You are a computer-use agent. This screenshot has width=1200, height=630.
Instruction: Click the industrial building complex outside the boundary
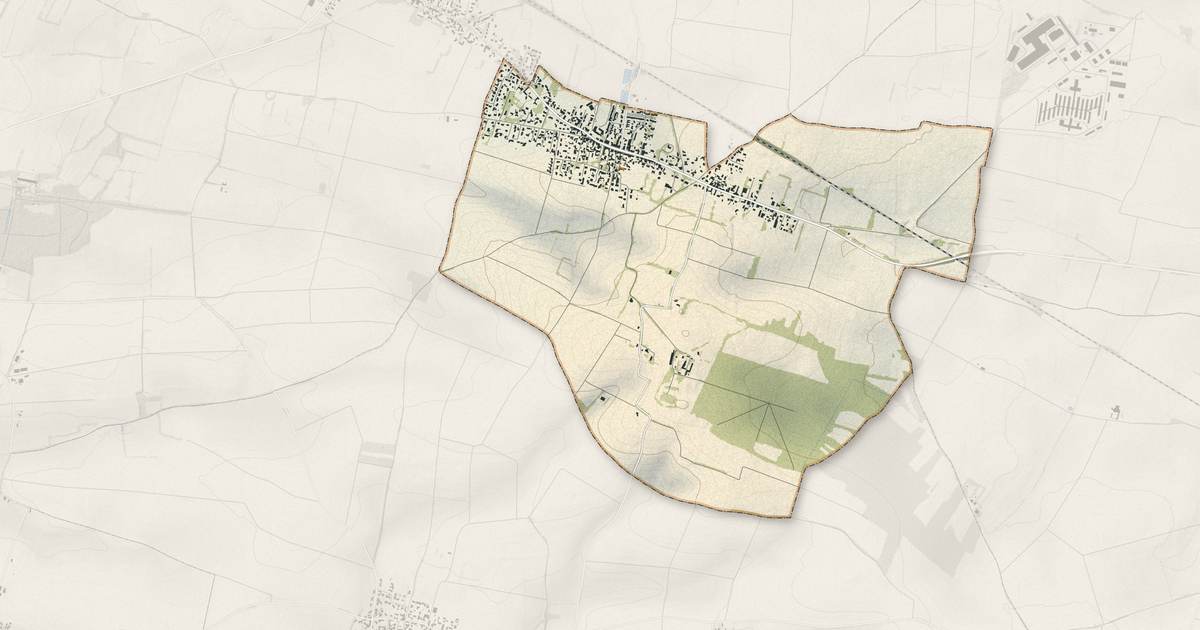(1070, 75)
